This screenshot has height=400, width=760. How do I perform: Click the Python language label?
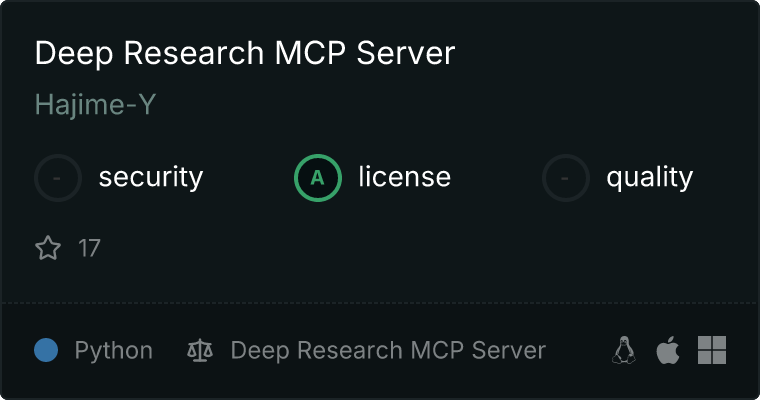pos(113,351)
